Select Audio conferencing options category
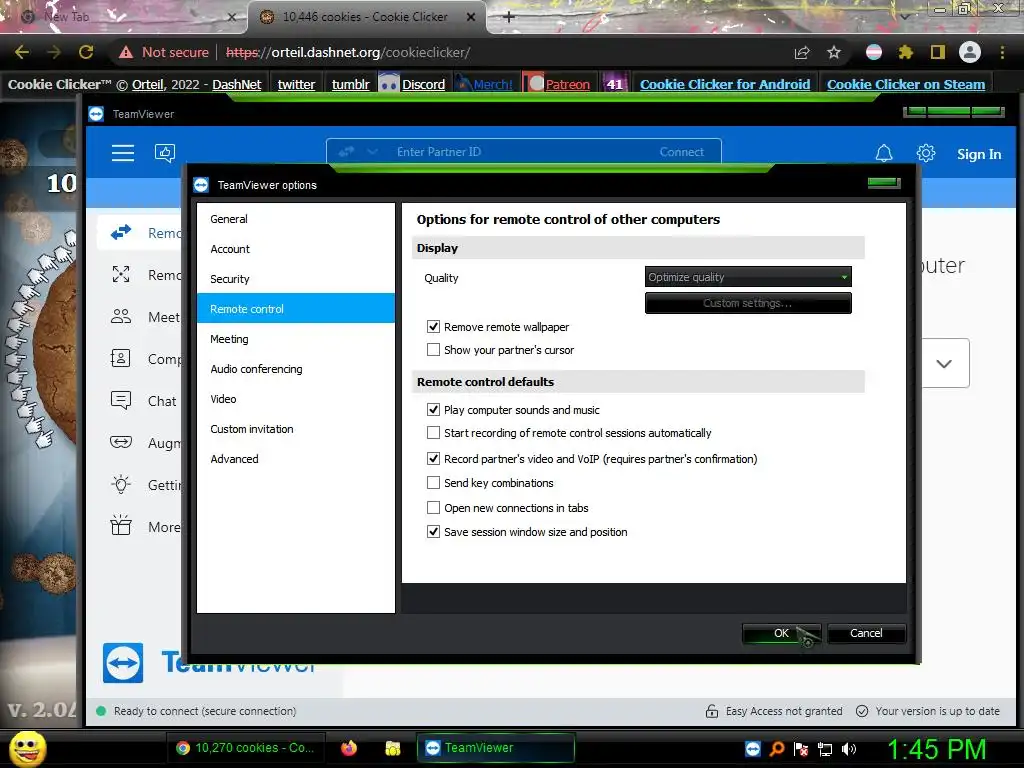1024x768 pixels. pyautogui.click(x=295, y=369)
